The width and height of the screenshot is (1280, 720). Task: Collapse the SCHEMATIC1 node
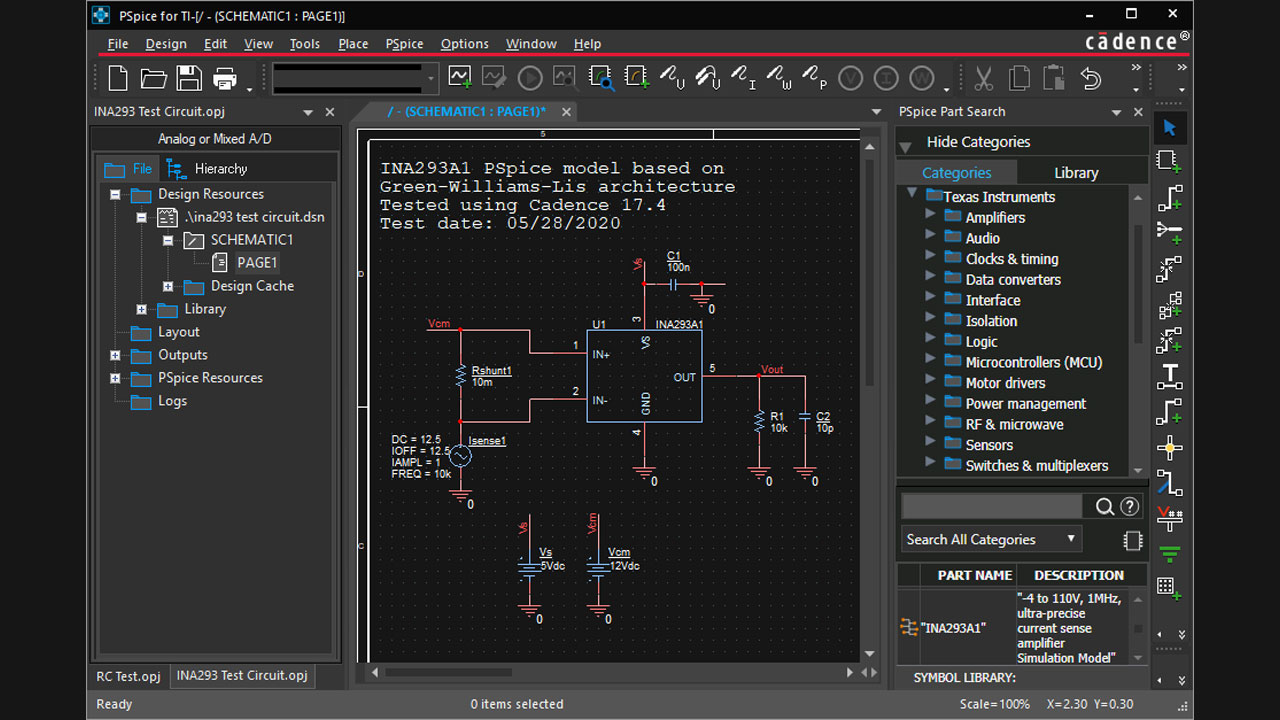click(168, 241)
